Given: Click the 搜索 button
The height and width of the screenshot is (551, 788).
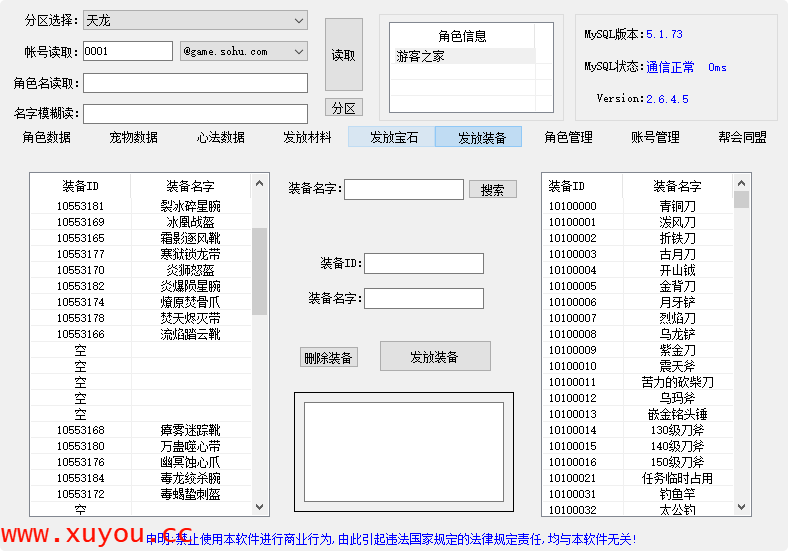Looking at the screenshot, I should point(492,189).
